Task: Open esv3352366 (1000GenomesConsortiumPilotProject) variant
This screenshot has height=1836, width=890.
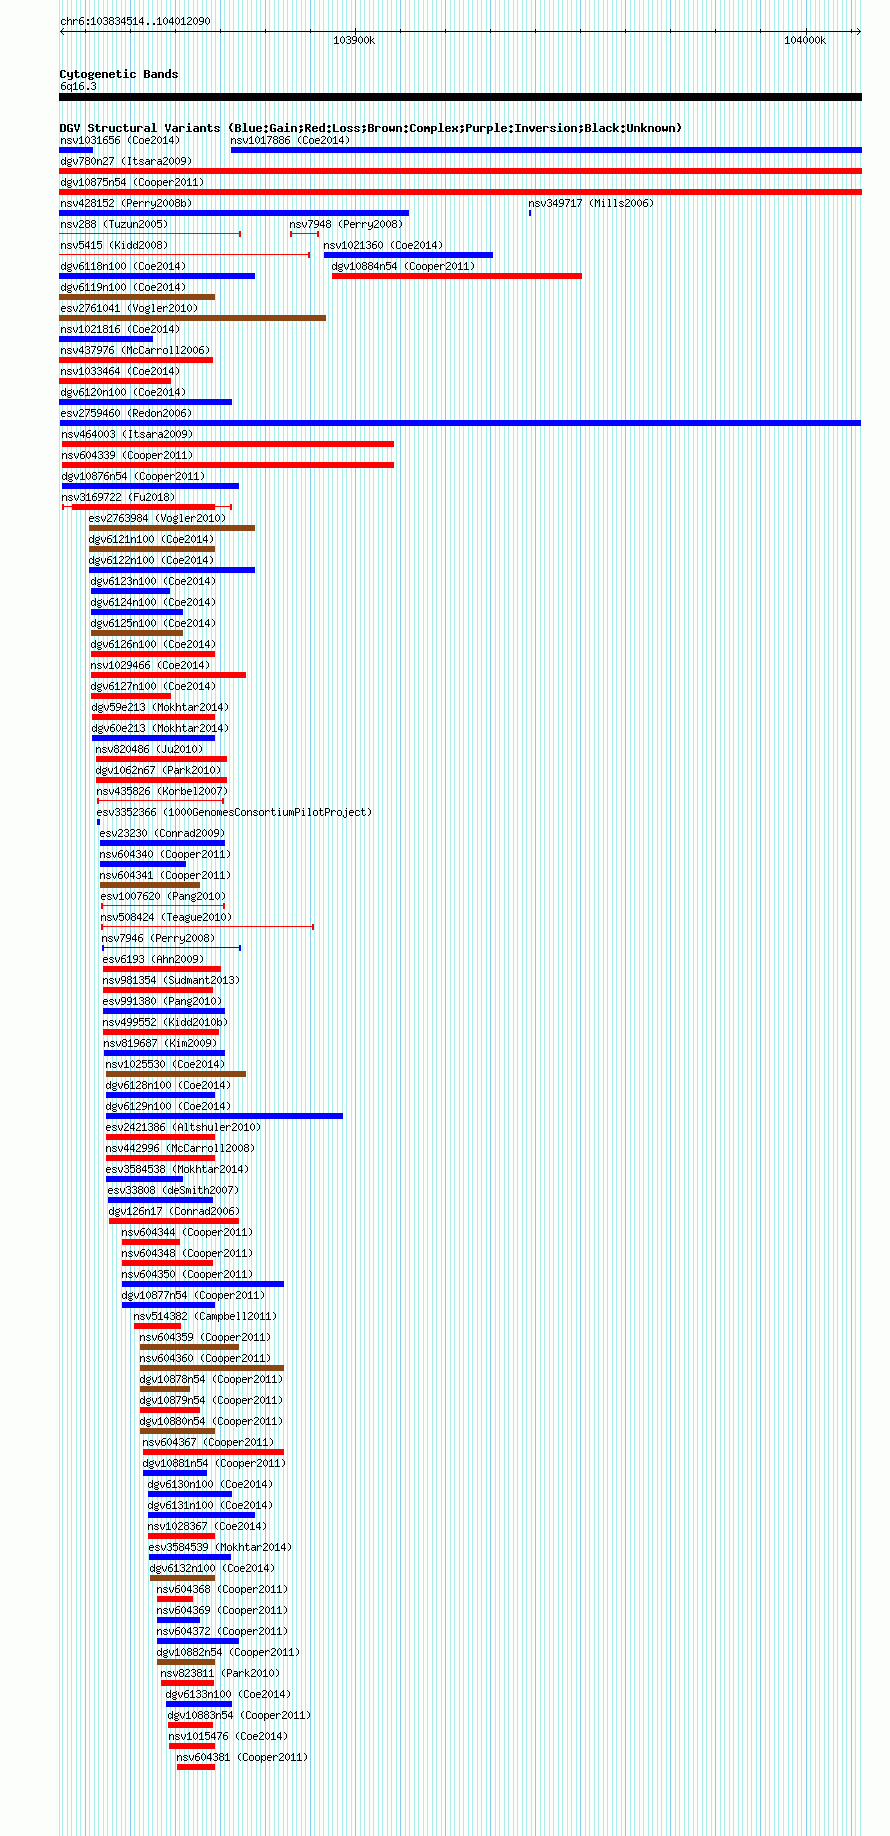Action: [x=235, y=813]
